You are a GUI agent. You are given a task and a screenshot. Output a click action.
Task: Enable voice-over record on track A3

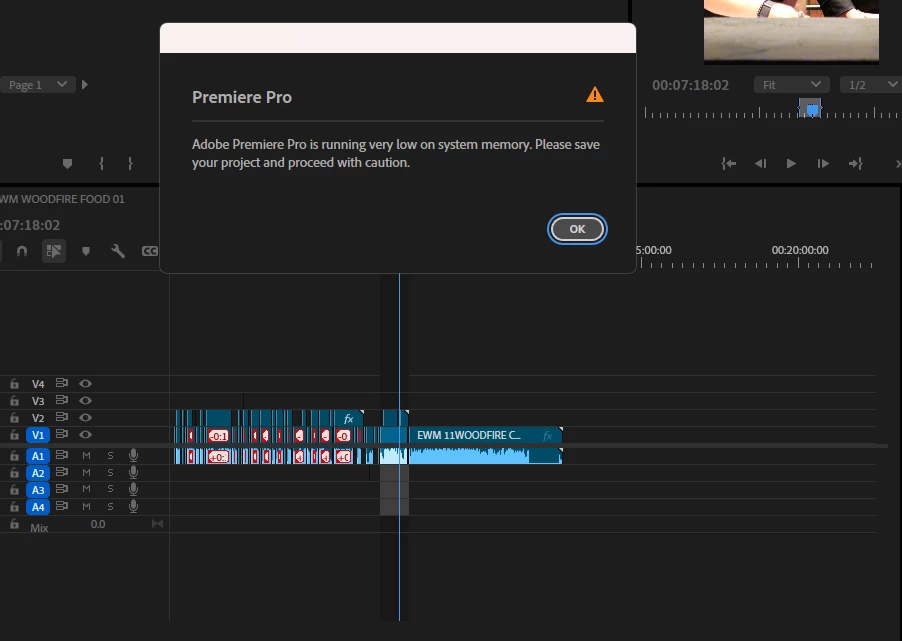click(133, 489)
